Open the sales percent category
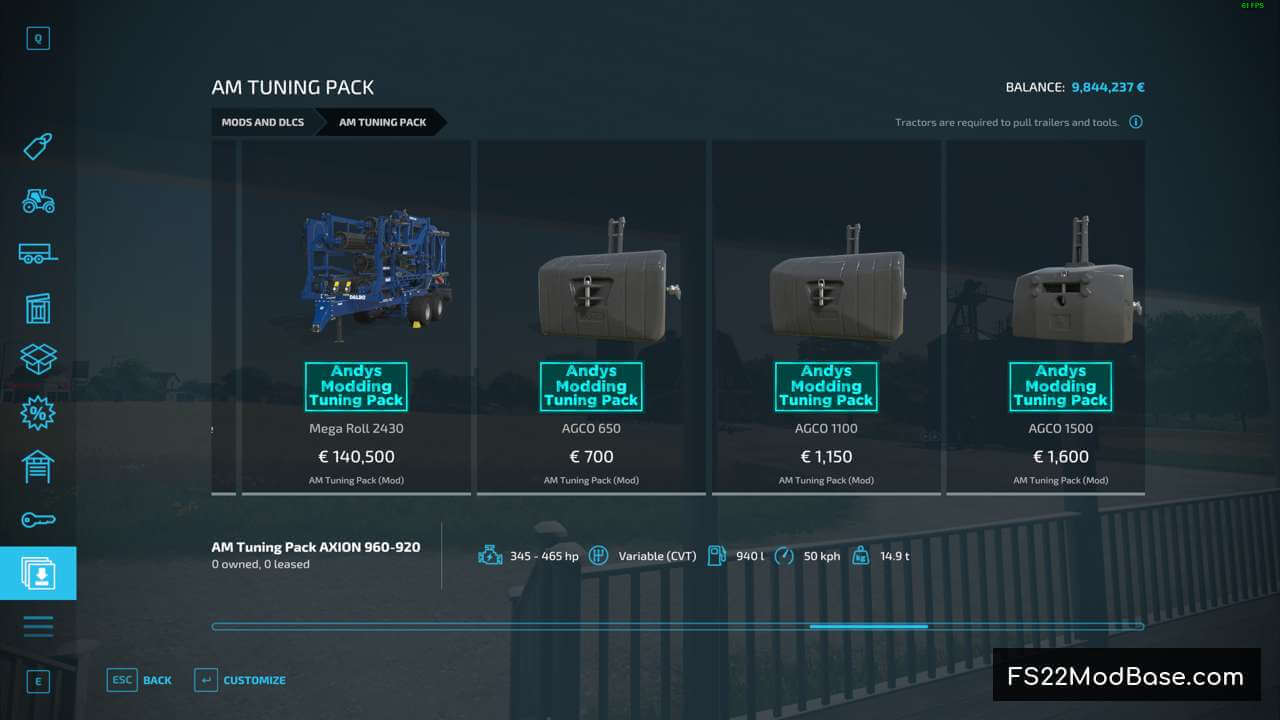 point(38,413)
